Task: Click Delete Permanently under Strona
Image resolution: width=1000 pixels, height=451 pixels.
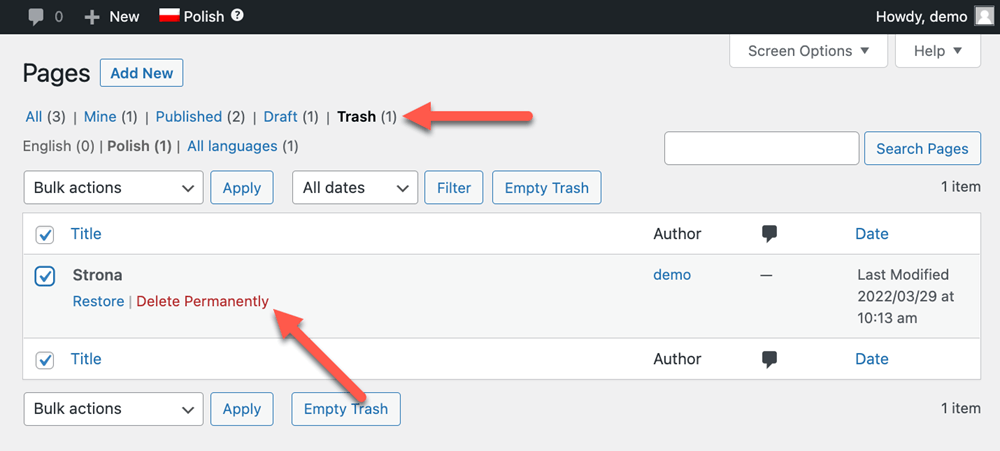Action: [203, 301]
